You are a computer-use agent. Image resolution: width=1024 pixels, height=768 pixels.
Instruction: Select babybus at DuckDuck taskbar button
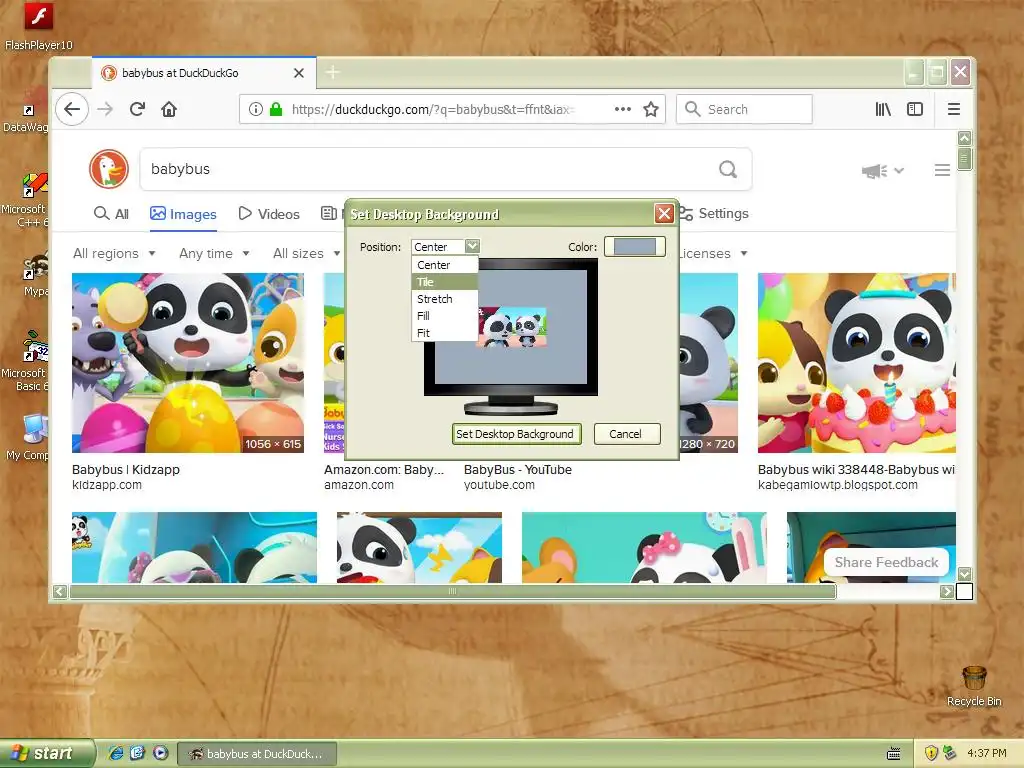[x=257, y=754]
